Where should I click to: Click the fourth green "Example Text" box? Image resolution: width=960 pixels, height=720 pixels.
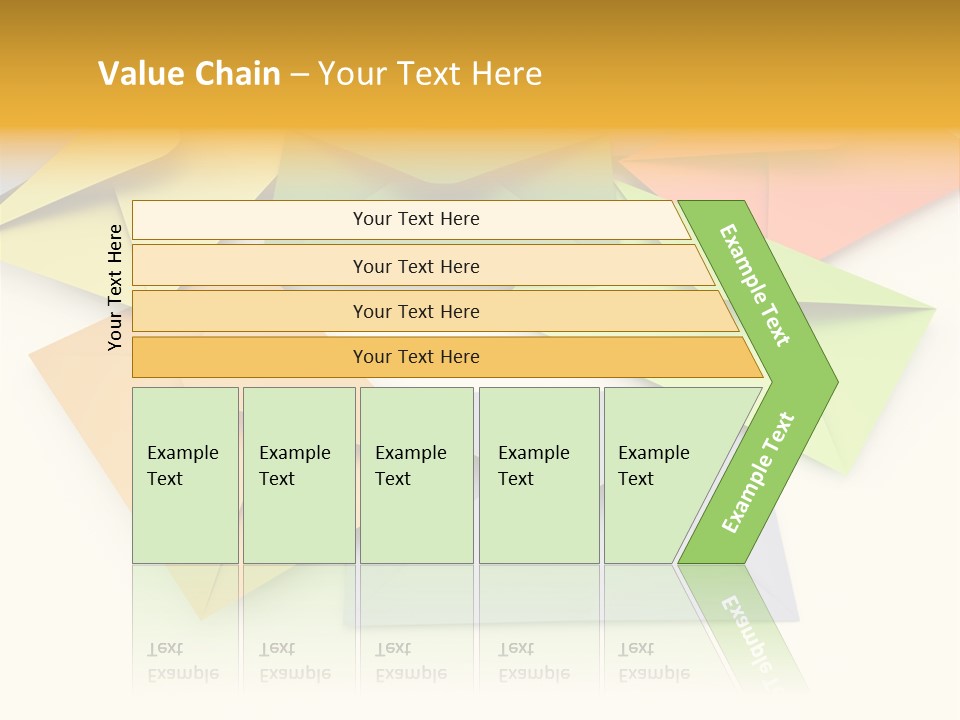click(538, 475)
